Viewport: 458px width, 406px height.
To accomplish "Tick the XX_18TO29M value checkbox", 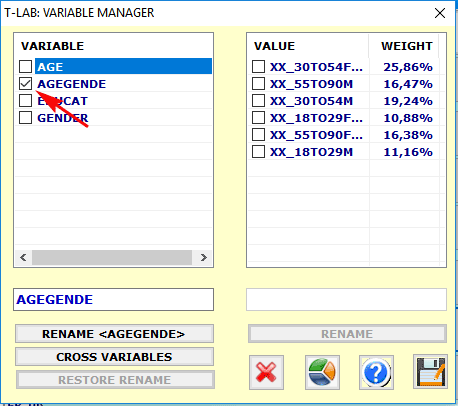I will click(258, 152).
